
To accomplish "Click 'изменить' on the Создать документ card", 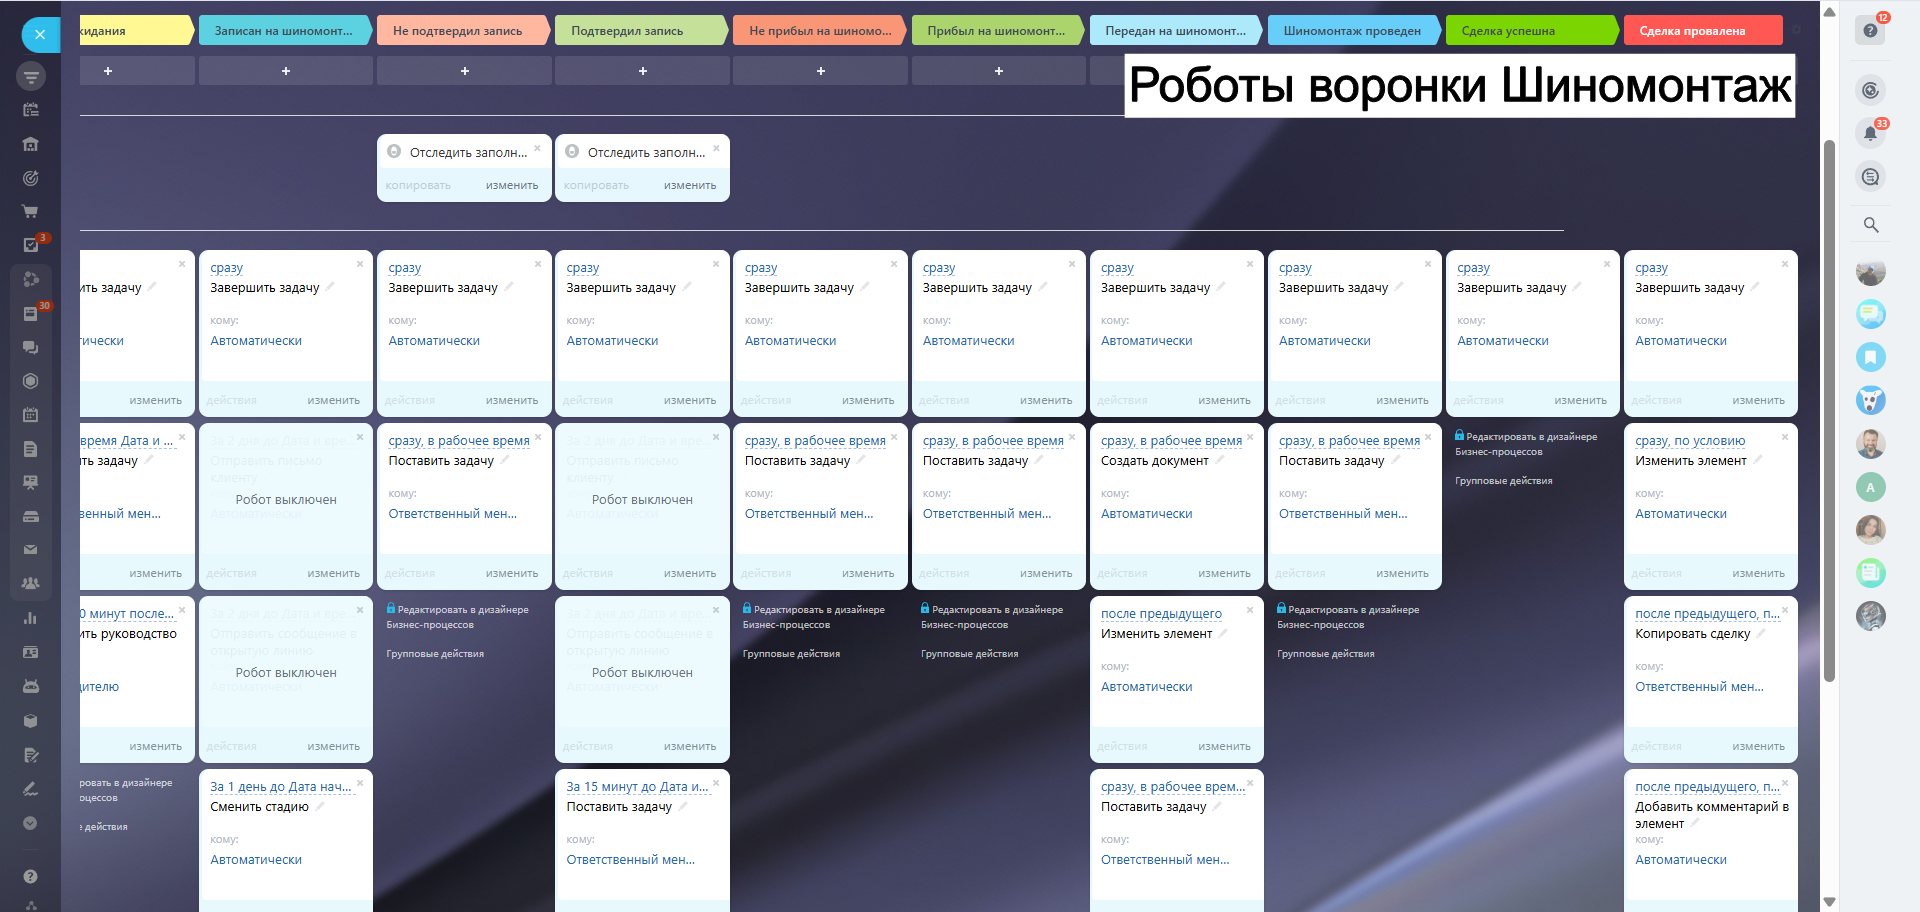I will pyautogui.click(x=1224, y=574).
